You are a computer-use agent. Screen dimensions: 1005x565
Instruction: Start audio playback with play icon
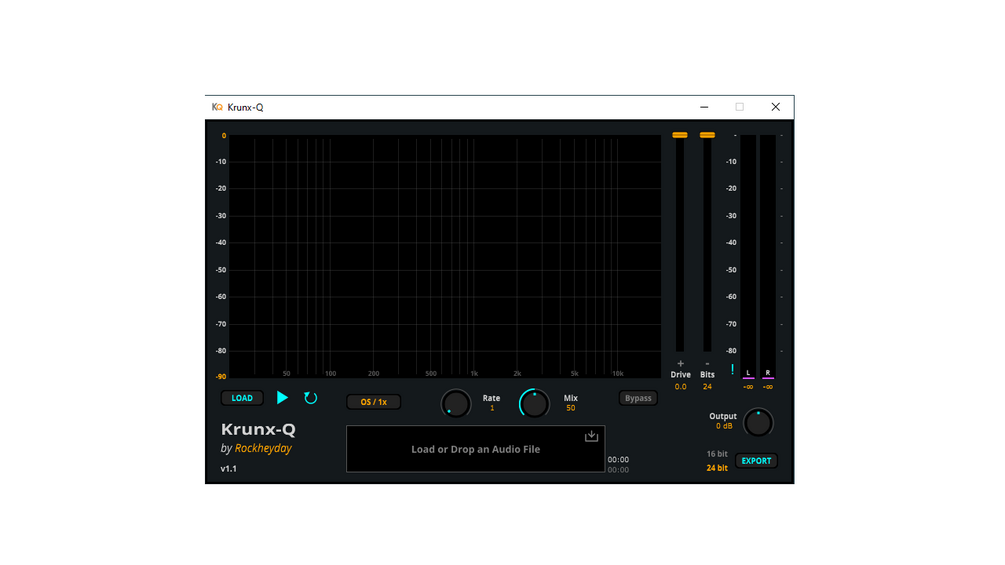pyautogui.click(x=282, y=398)
